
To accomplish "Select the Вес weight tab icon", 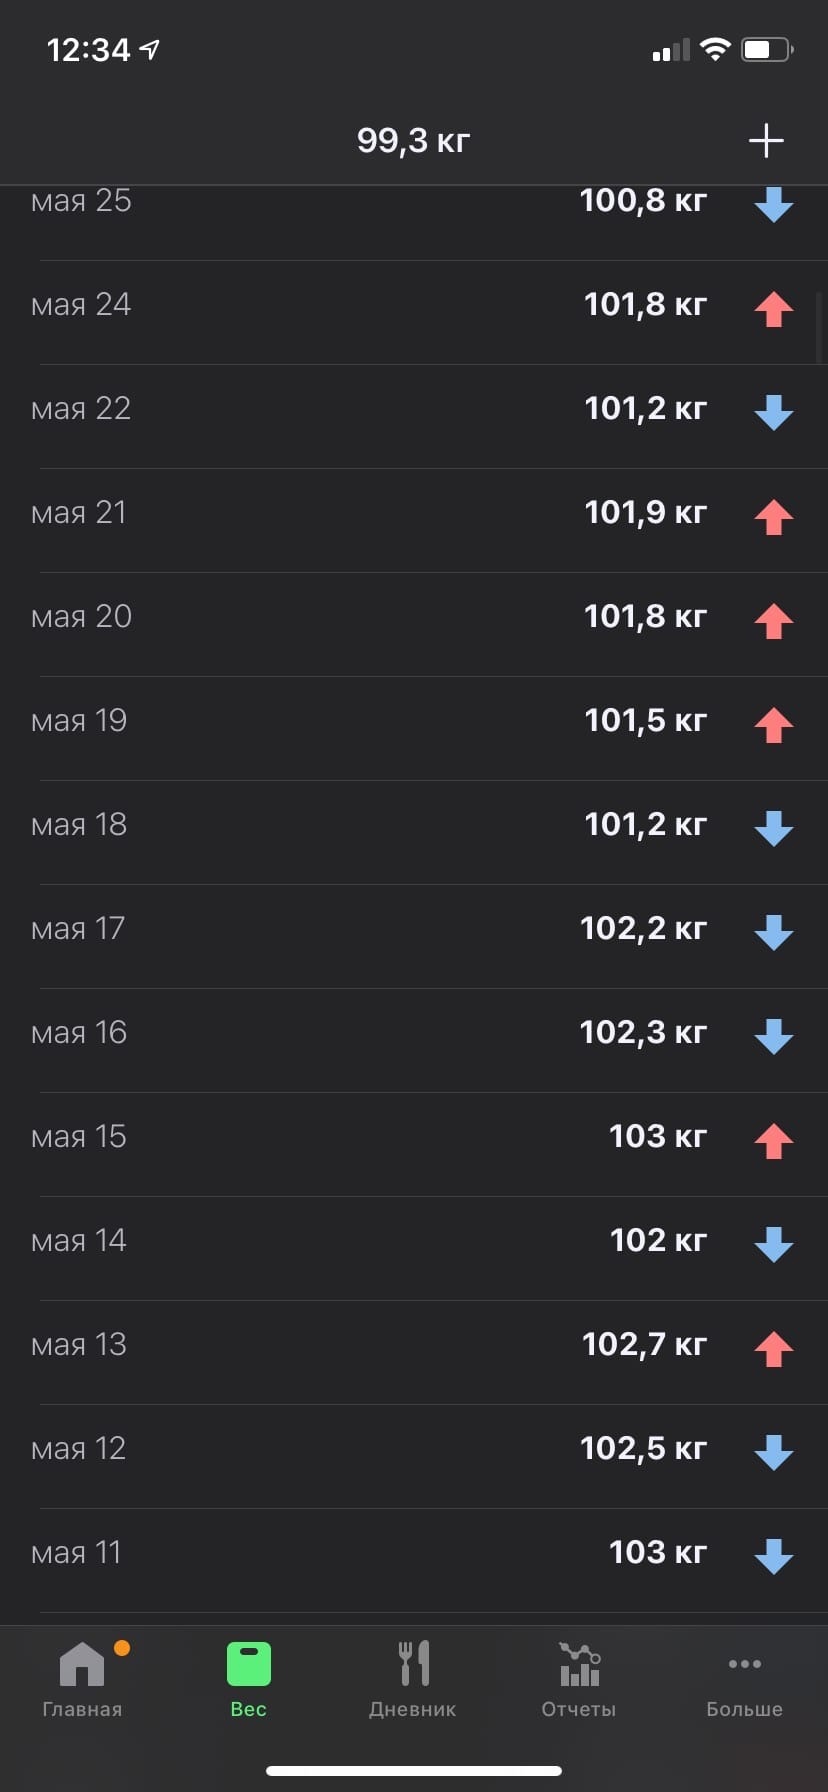I will 249,1665.
